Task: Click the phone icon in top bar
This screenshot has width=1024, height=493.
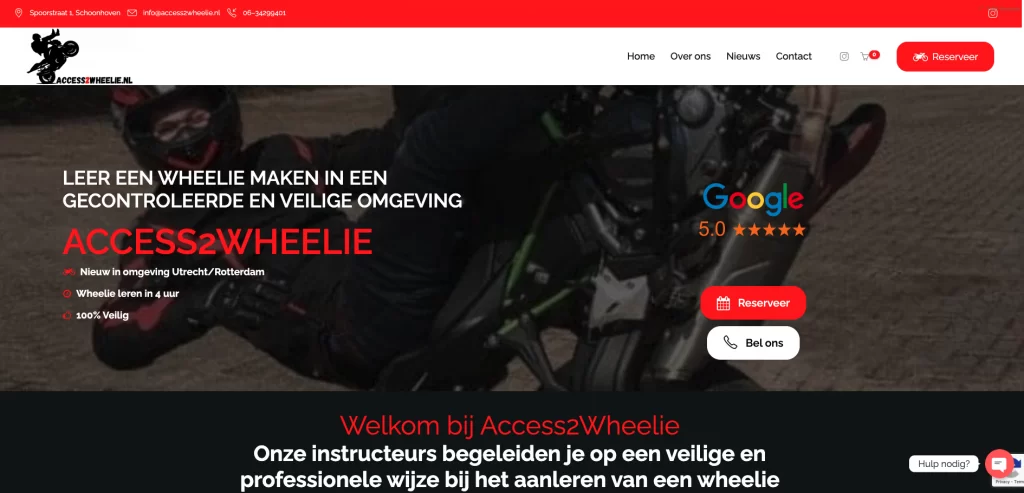Action: (x=232, y=13)
